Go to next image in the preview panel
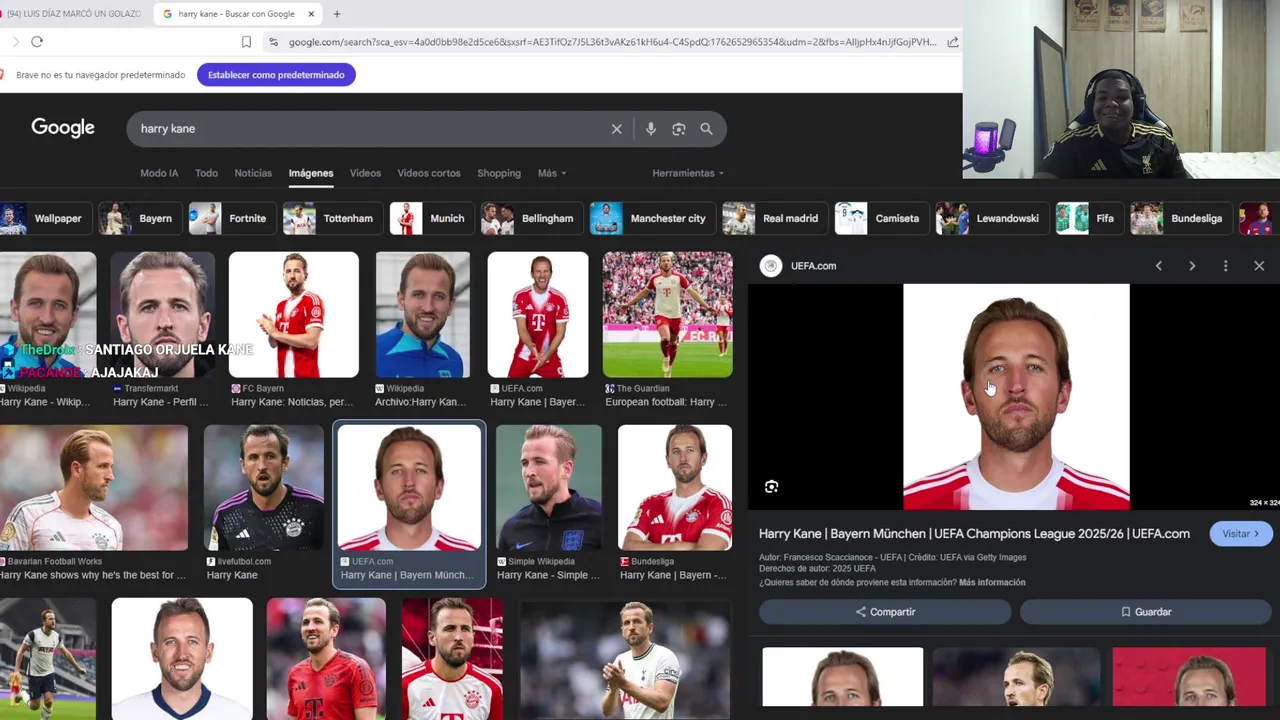Screen dimensions: 1280x720 (1192, 266)
